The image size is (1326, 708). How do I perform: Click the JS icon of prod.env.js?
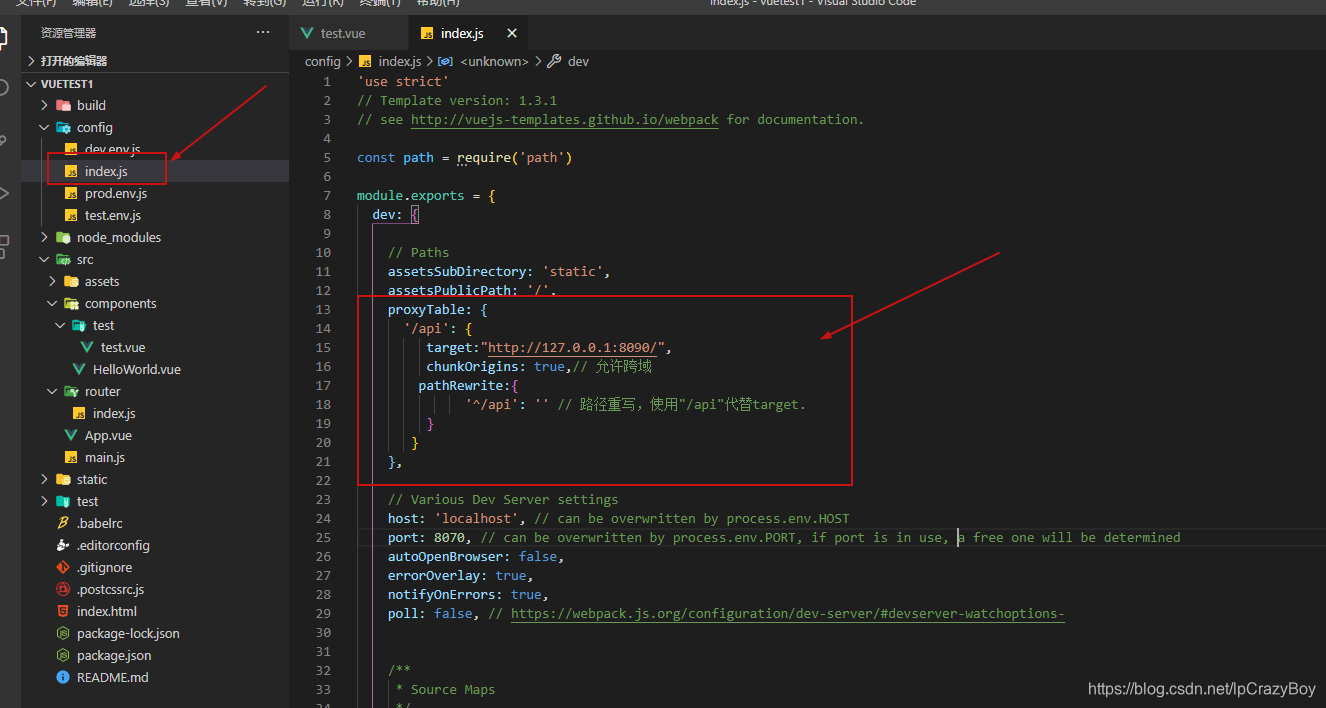coord(71,193)
